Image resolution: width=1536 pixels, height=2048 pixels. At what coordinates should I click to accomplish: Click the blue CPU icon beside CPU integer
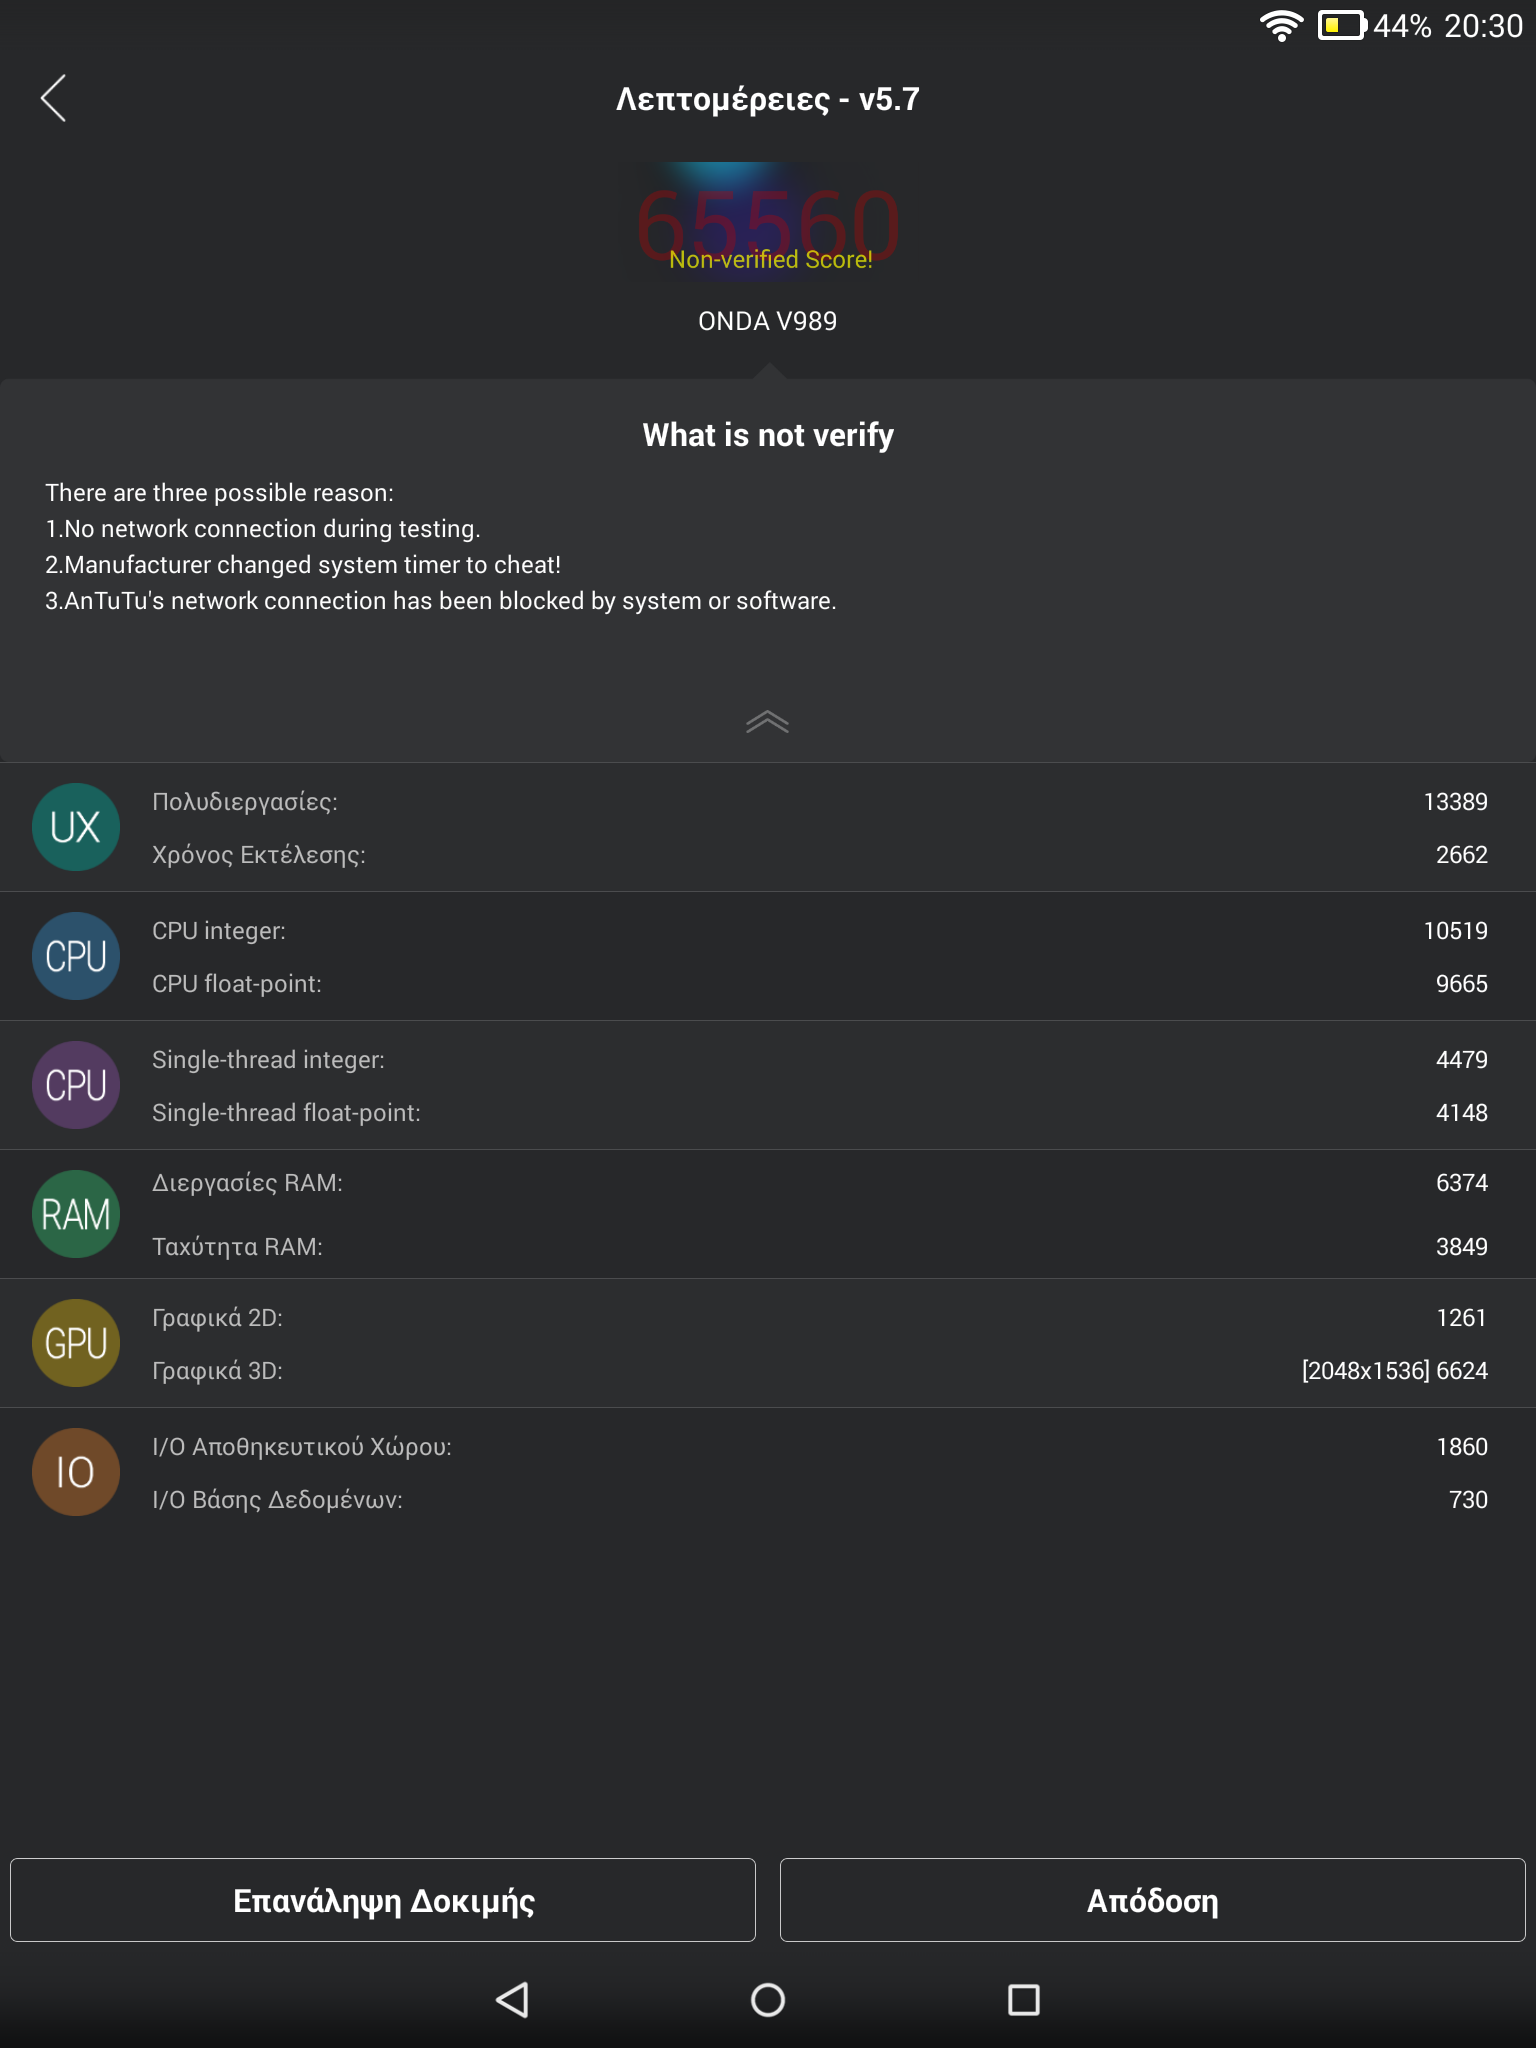76,956
